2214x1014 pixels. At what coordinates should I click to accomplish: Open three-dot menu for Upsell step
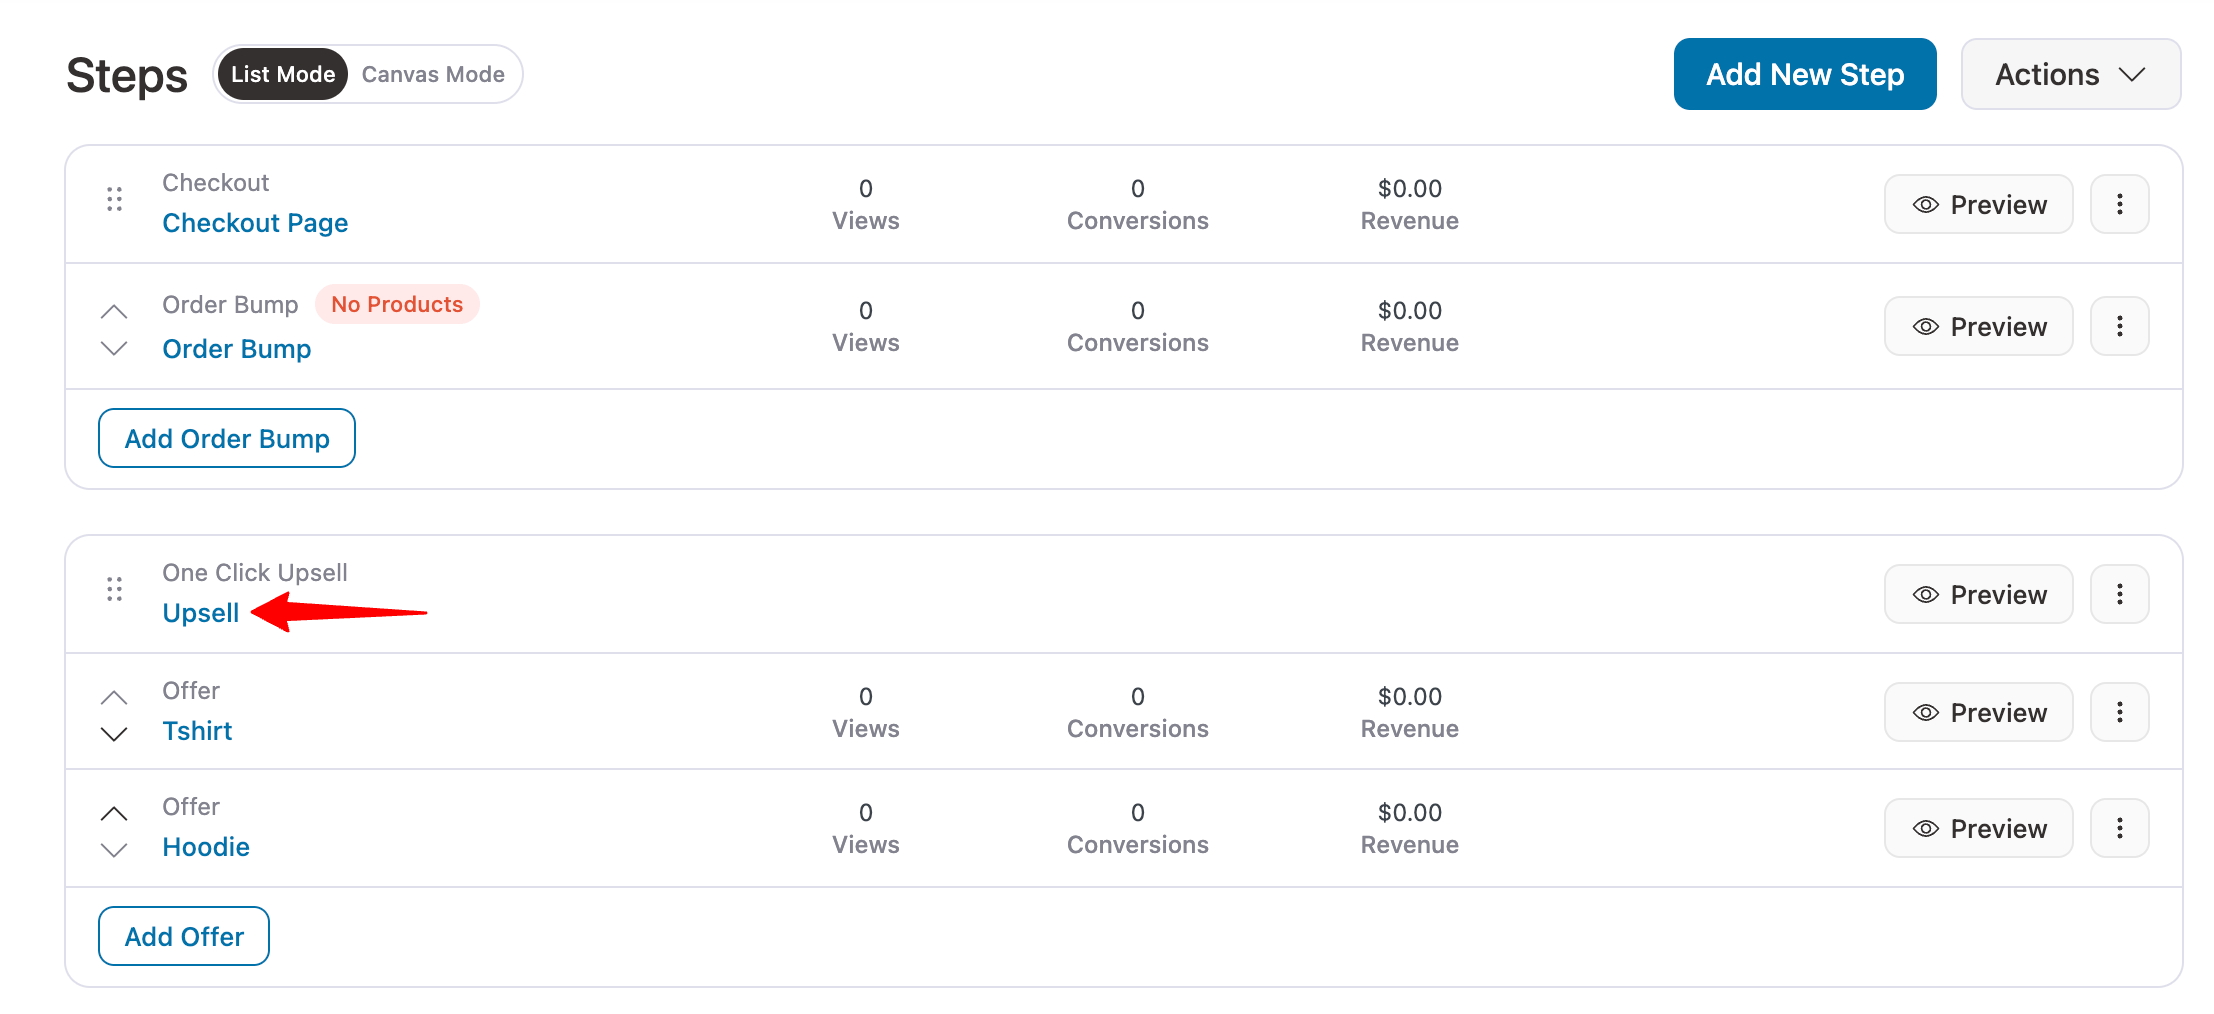coord(2119,594)
